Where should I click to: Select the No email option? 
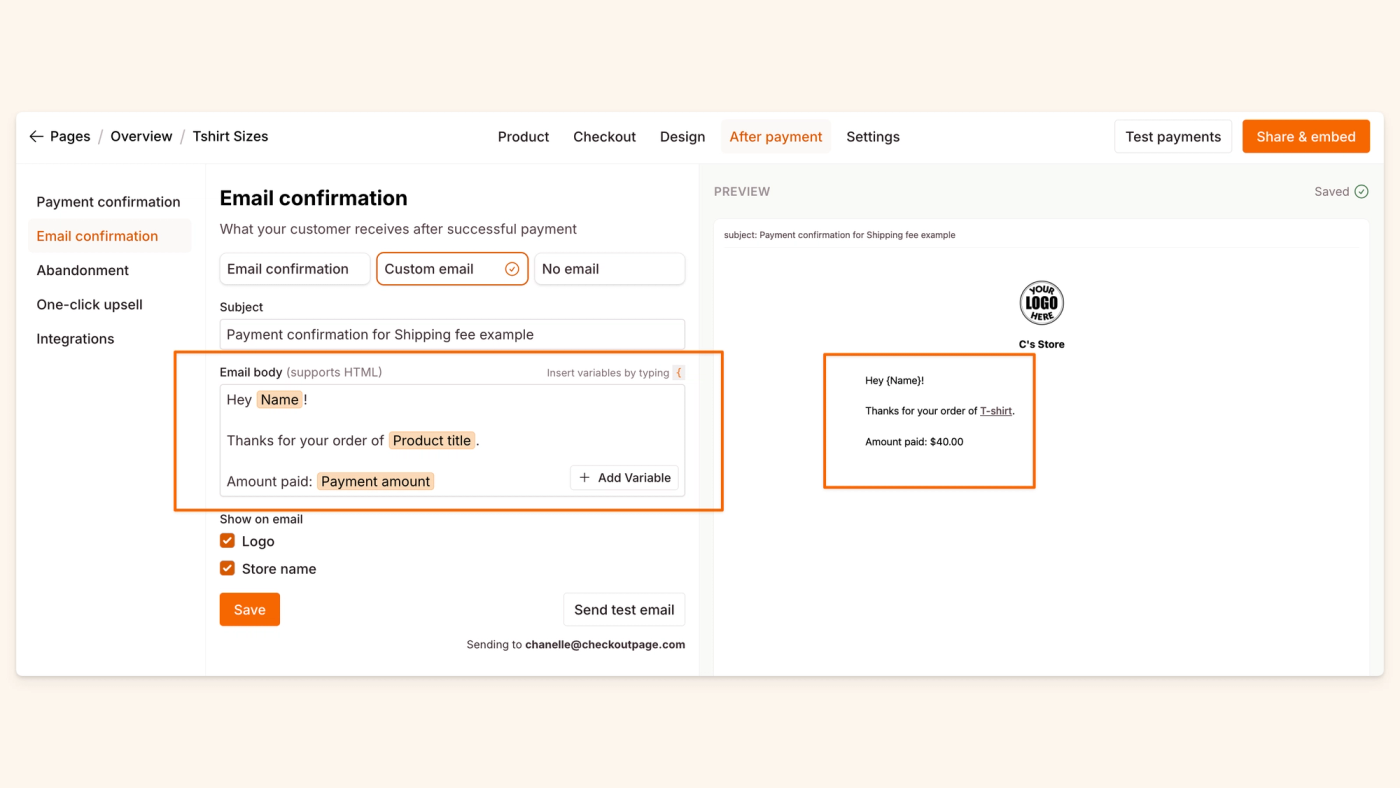[x=610, y=269]
